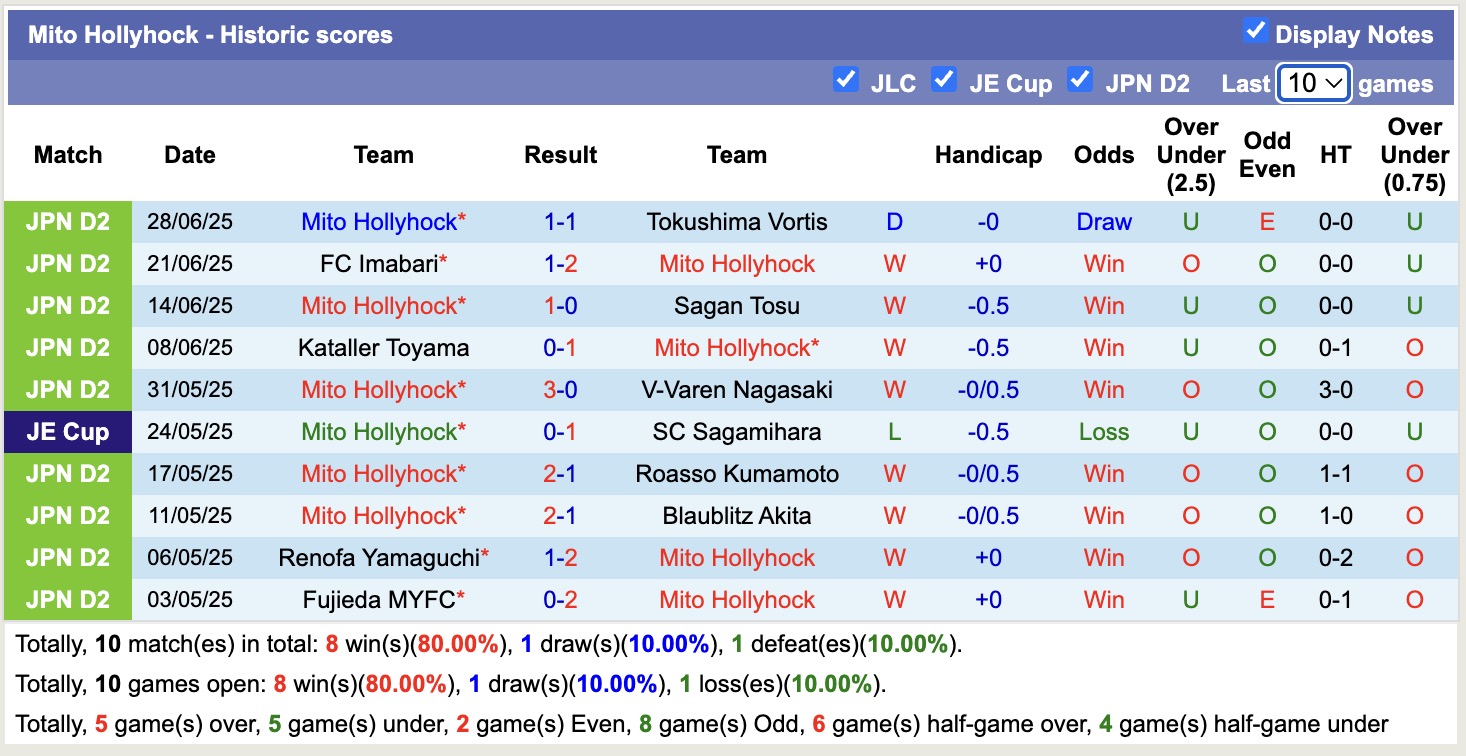Uncheck the JPN D2 league filter
1466x756 pixels.
click(1080, 80)
